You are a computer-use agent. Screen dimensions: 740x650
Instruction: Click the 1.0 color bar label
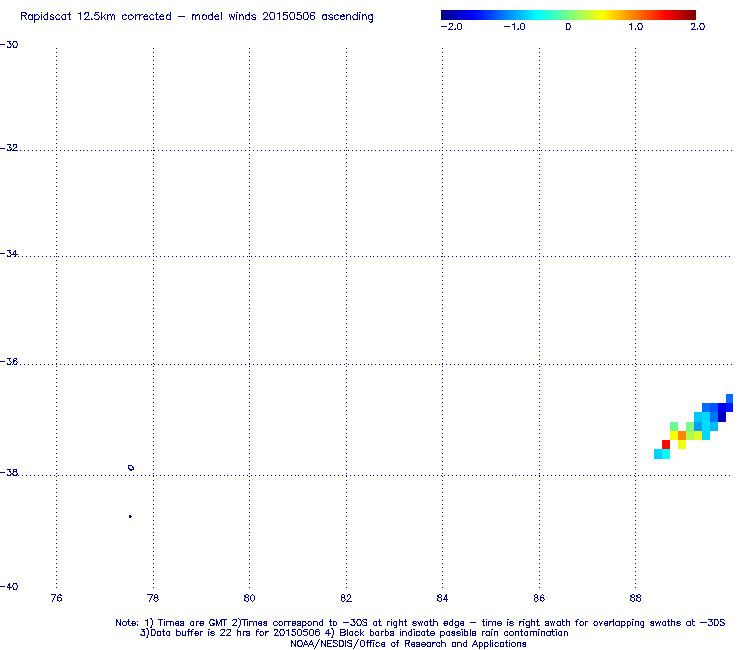click(x=635, y=27)
